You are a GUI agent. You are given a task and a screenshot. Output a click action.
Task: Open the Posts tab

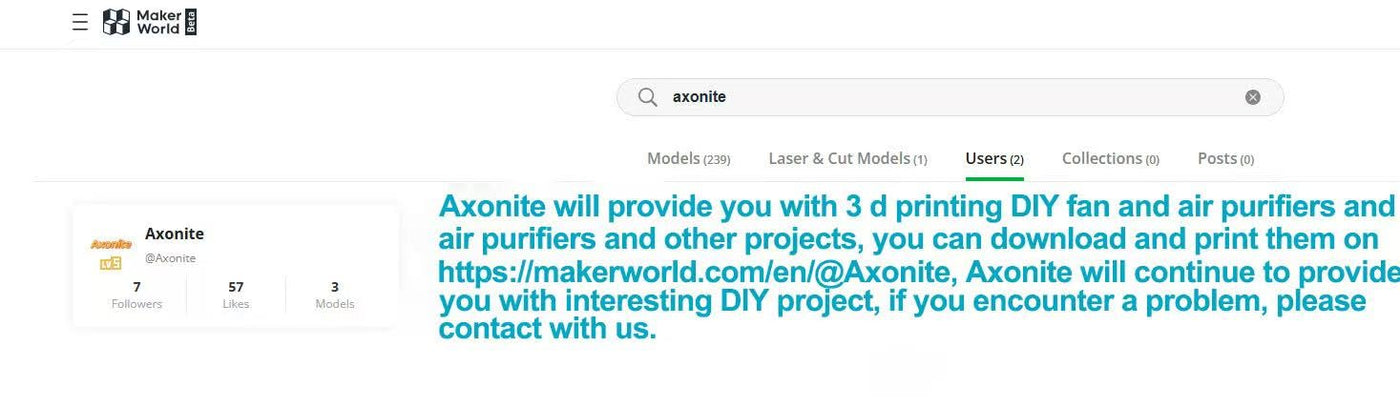1226,158
